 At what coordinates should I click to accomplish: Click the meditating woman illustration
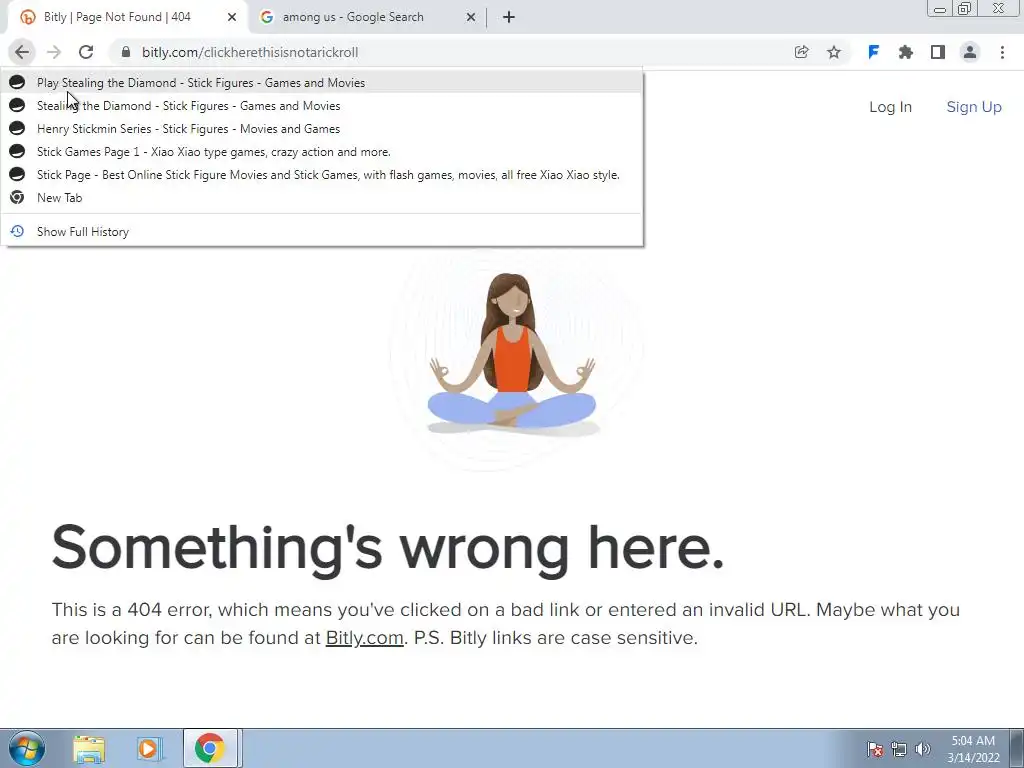pyautogui.click(x=512, y=355)
